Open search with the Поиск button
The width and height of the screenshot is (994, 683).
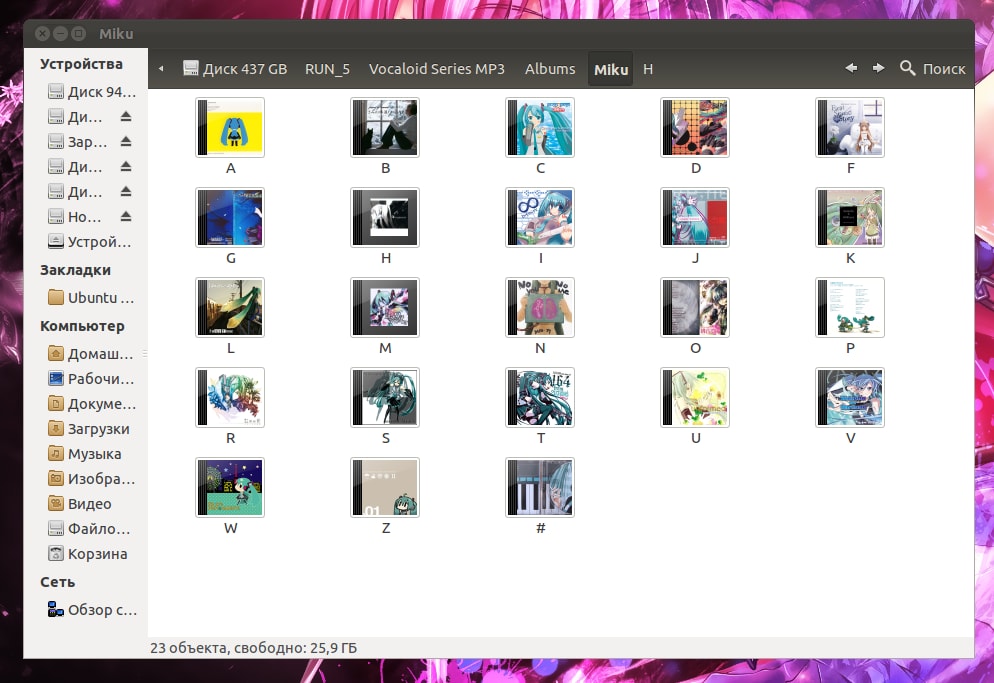tap(933, 68)
